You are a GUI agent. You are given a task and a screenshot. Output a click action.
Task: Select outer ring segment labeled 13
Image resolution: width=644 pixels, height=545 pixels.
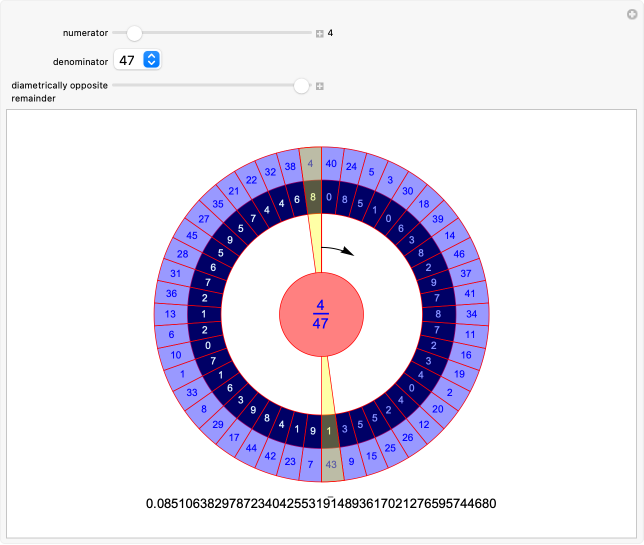pos(170,314)
